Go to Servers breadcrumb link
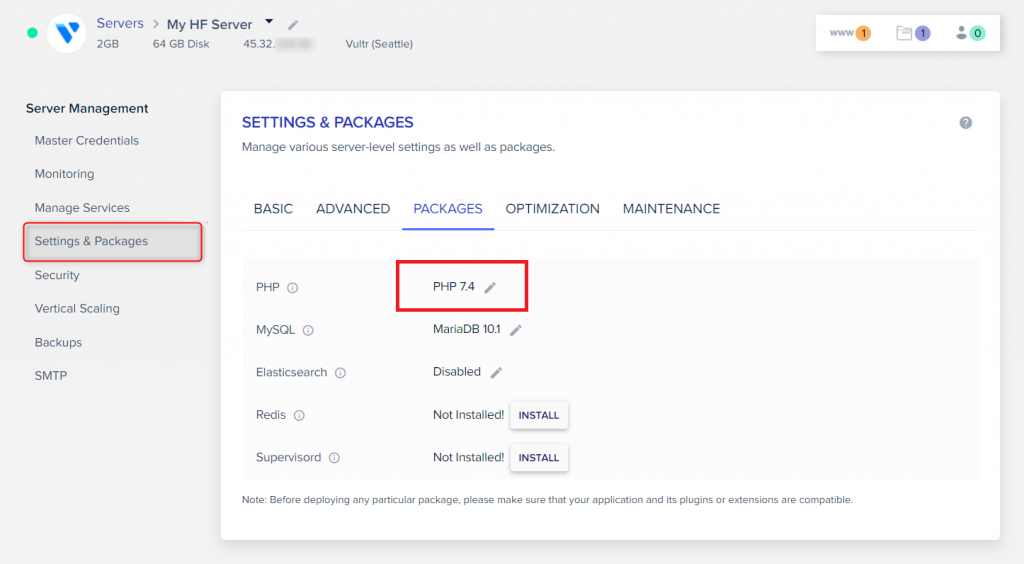The width and height of the screenshot is (1024, 564). click(x=120, y=23)
